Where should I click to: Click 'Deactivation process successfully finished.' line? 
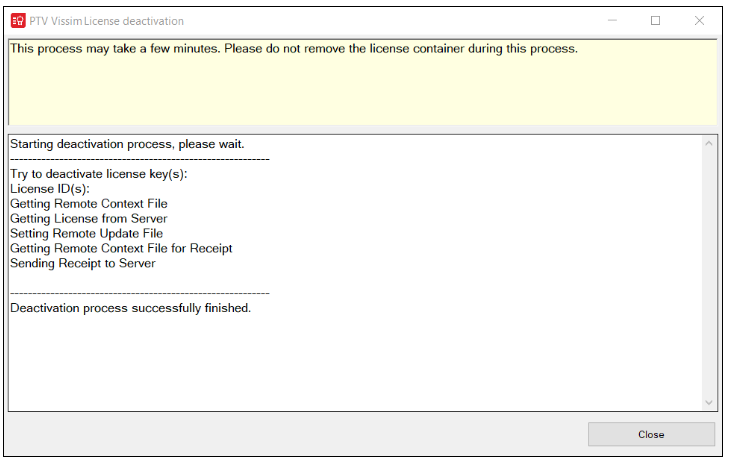pyautogui.click(x=130, y=308)
